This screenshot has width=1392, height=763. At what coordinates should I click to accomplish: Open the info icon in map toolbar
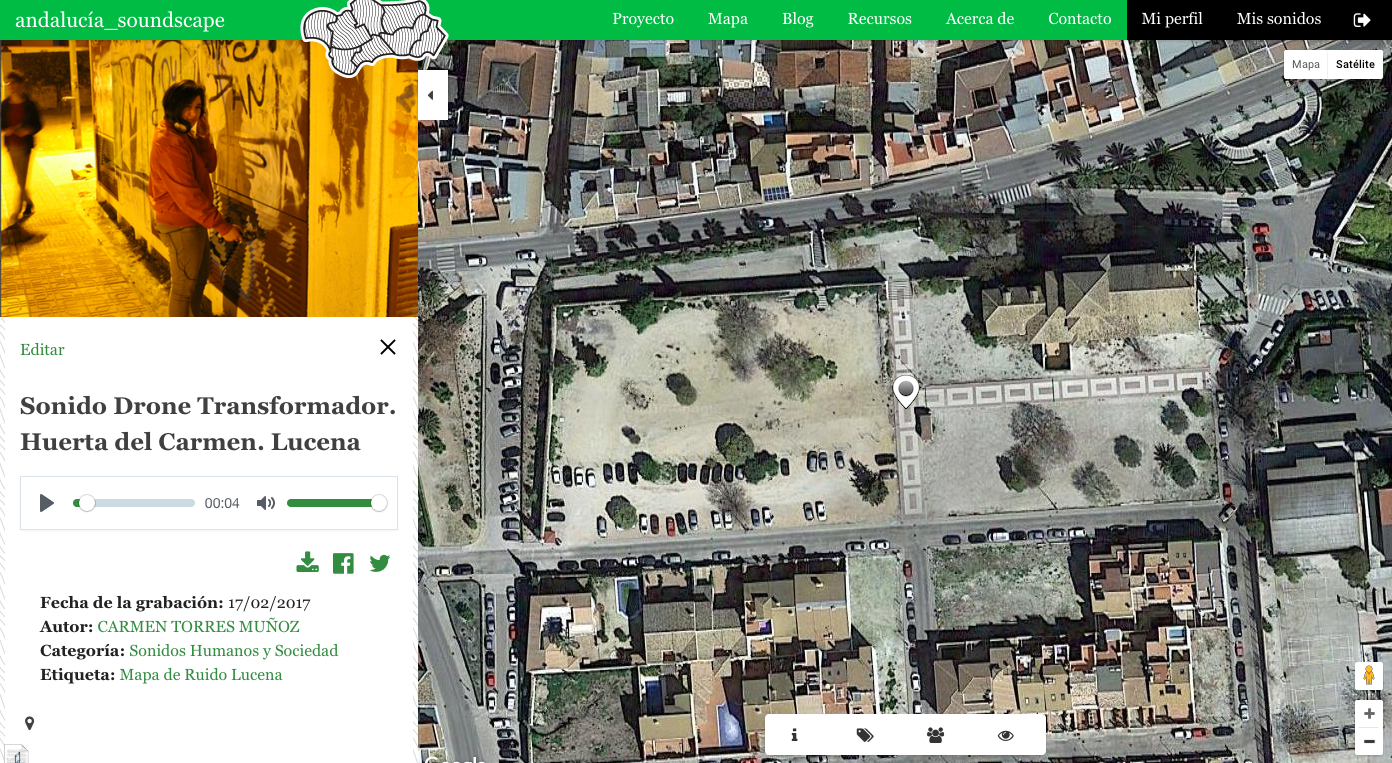(794, 735)
